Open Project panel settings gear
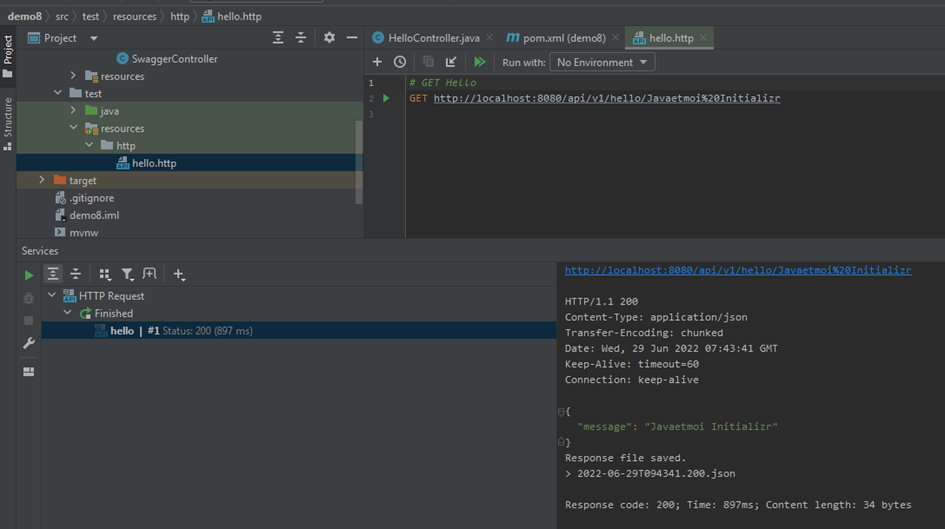The image size is (945, 529). tap(329, 38)
